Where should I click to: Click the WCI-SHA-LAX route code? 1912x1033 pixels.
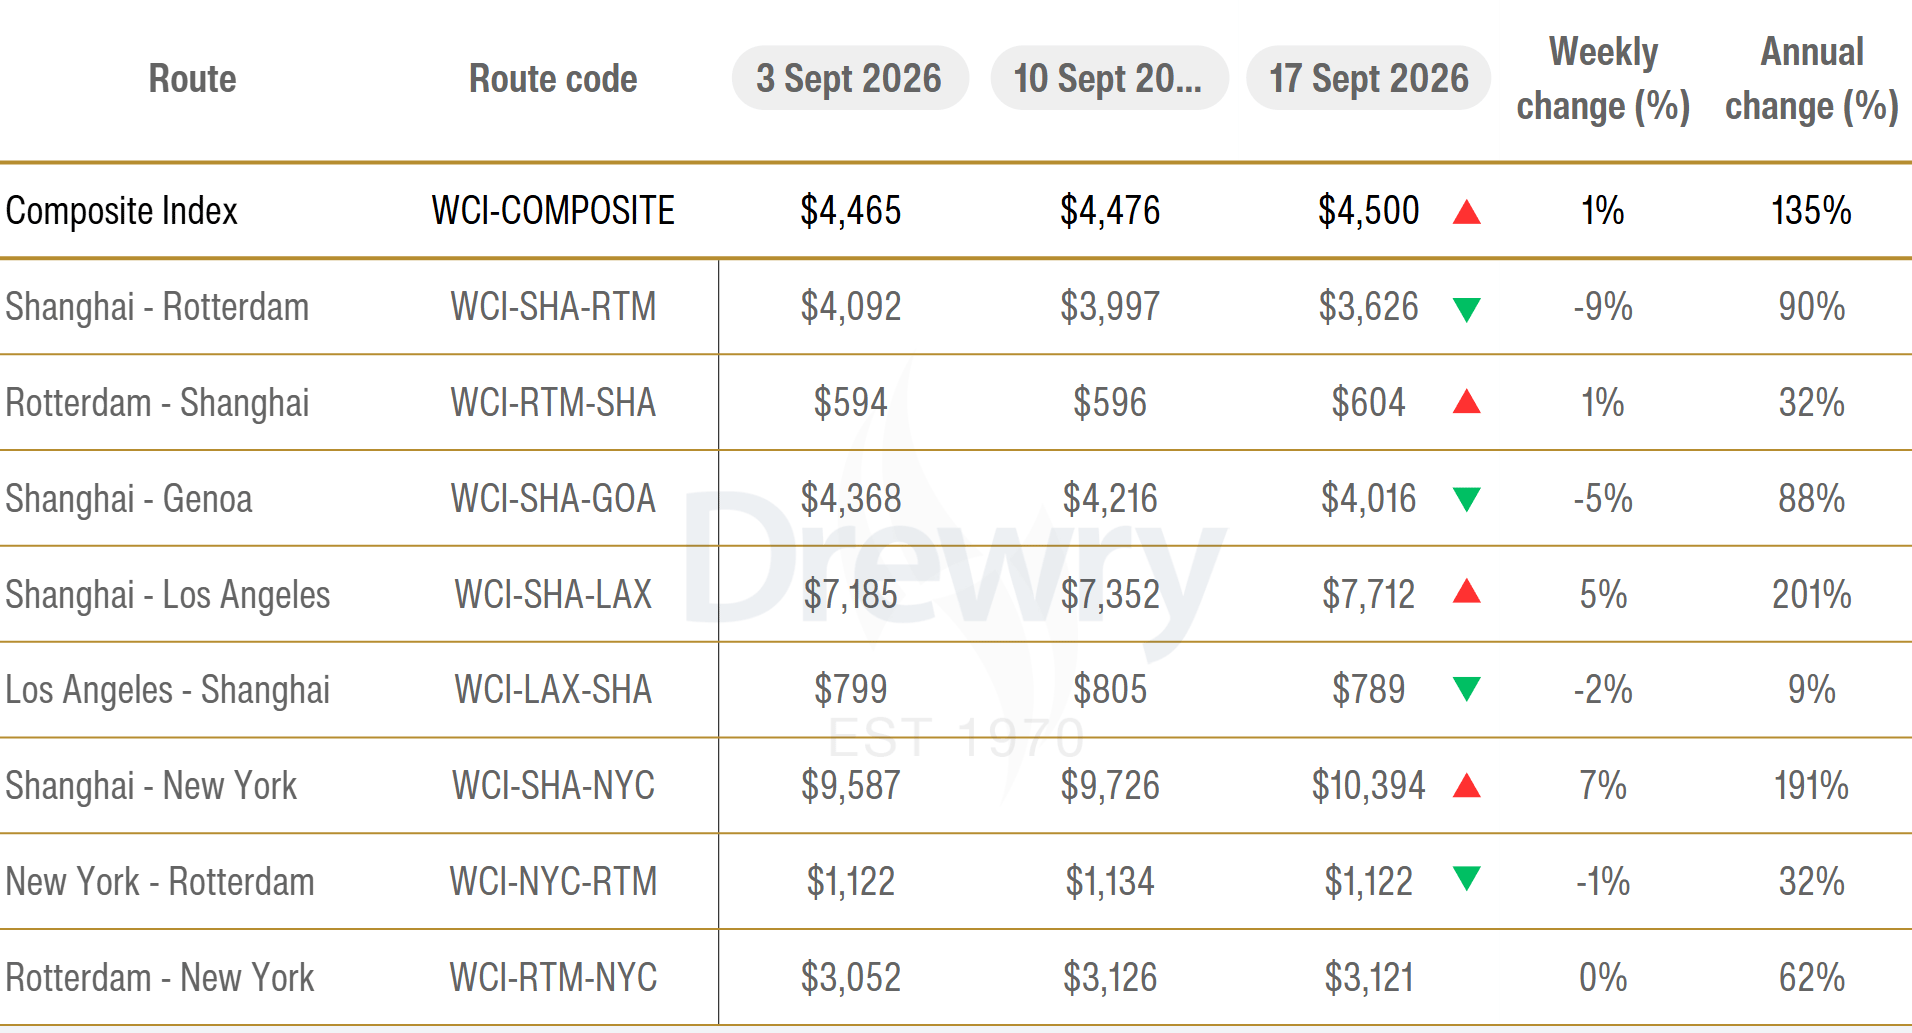pyautogui.click(x=553, y=594)
